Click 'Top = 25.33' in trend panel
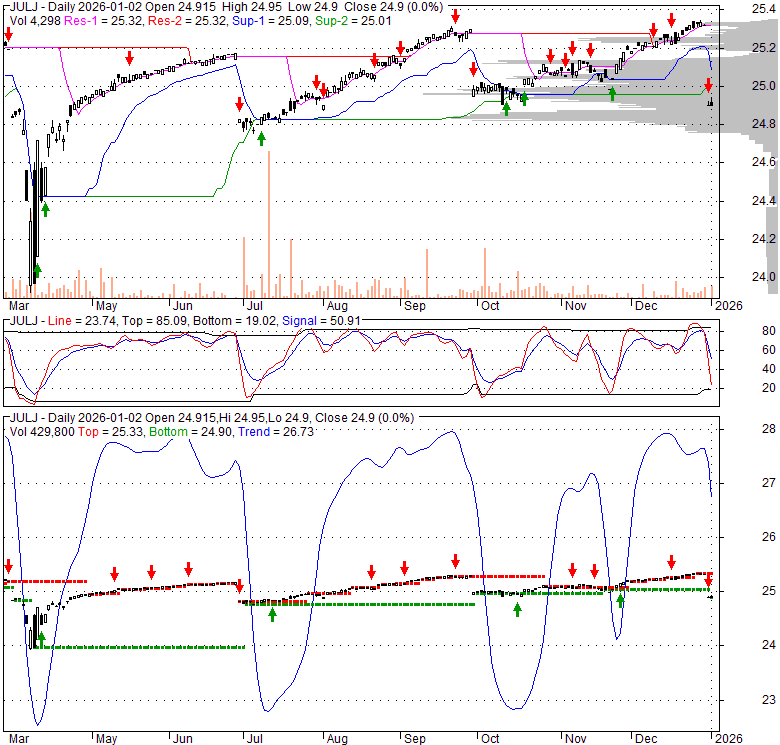Viewport: 780px width, 745px height. 110,432
